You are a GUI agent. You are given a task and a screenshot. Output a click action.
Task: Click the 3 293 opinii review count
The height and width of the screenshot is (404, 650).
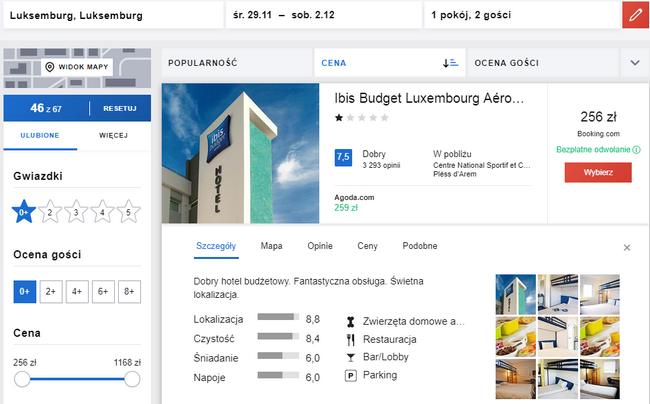(381, 166)
